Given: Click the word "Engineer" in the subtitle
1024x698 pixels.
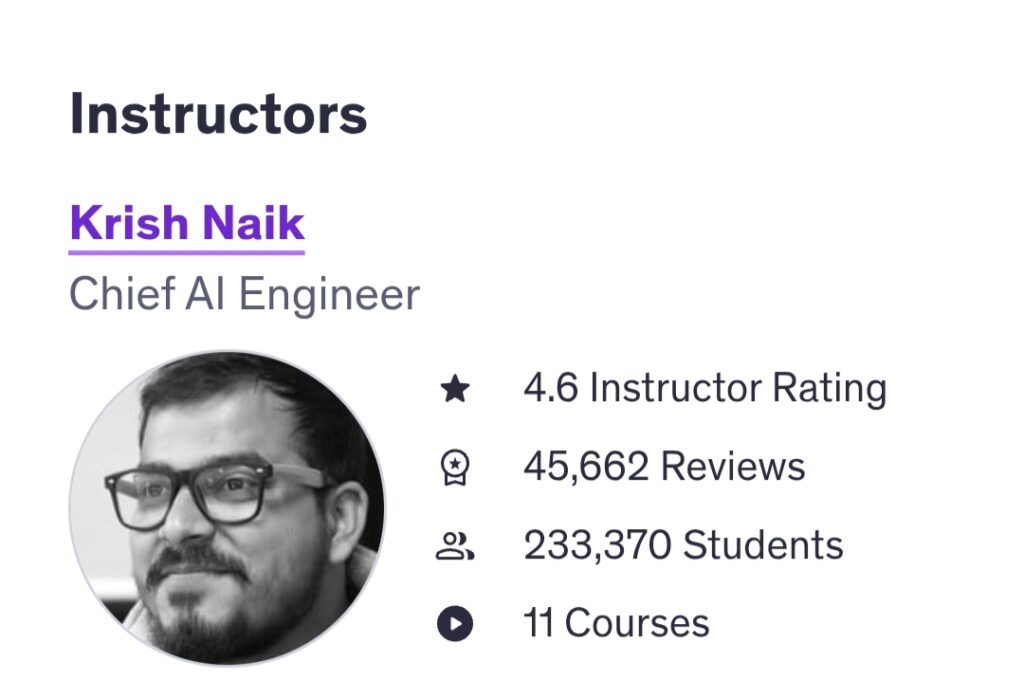Looking at the screenshot, I should (329, 294).
